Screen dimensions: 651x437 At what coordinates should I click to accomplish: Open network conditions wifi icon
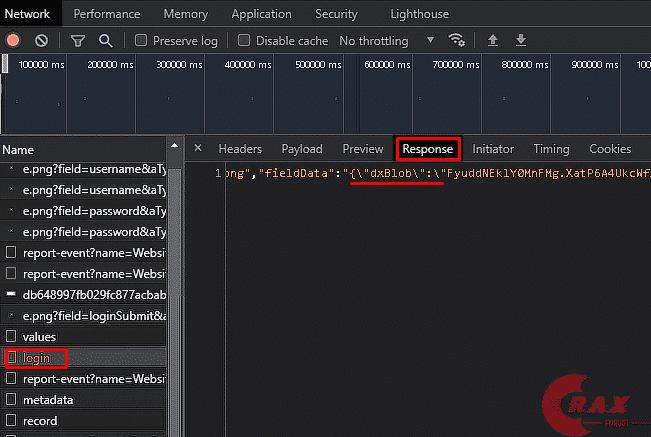pos(456,40)
